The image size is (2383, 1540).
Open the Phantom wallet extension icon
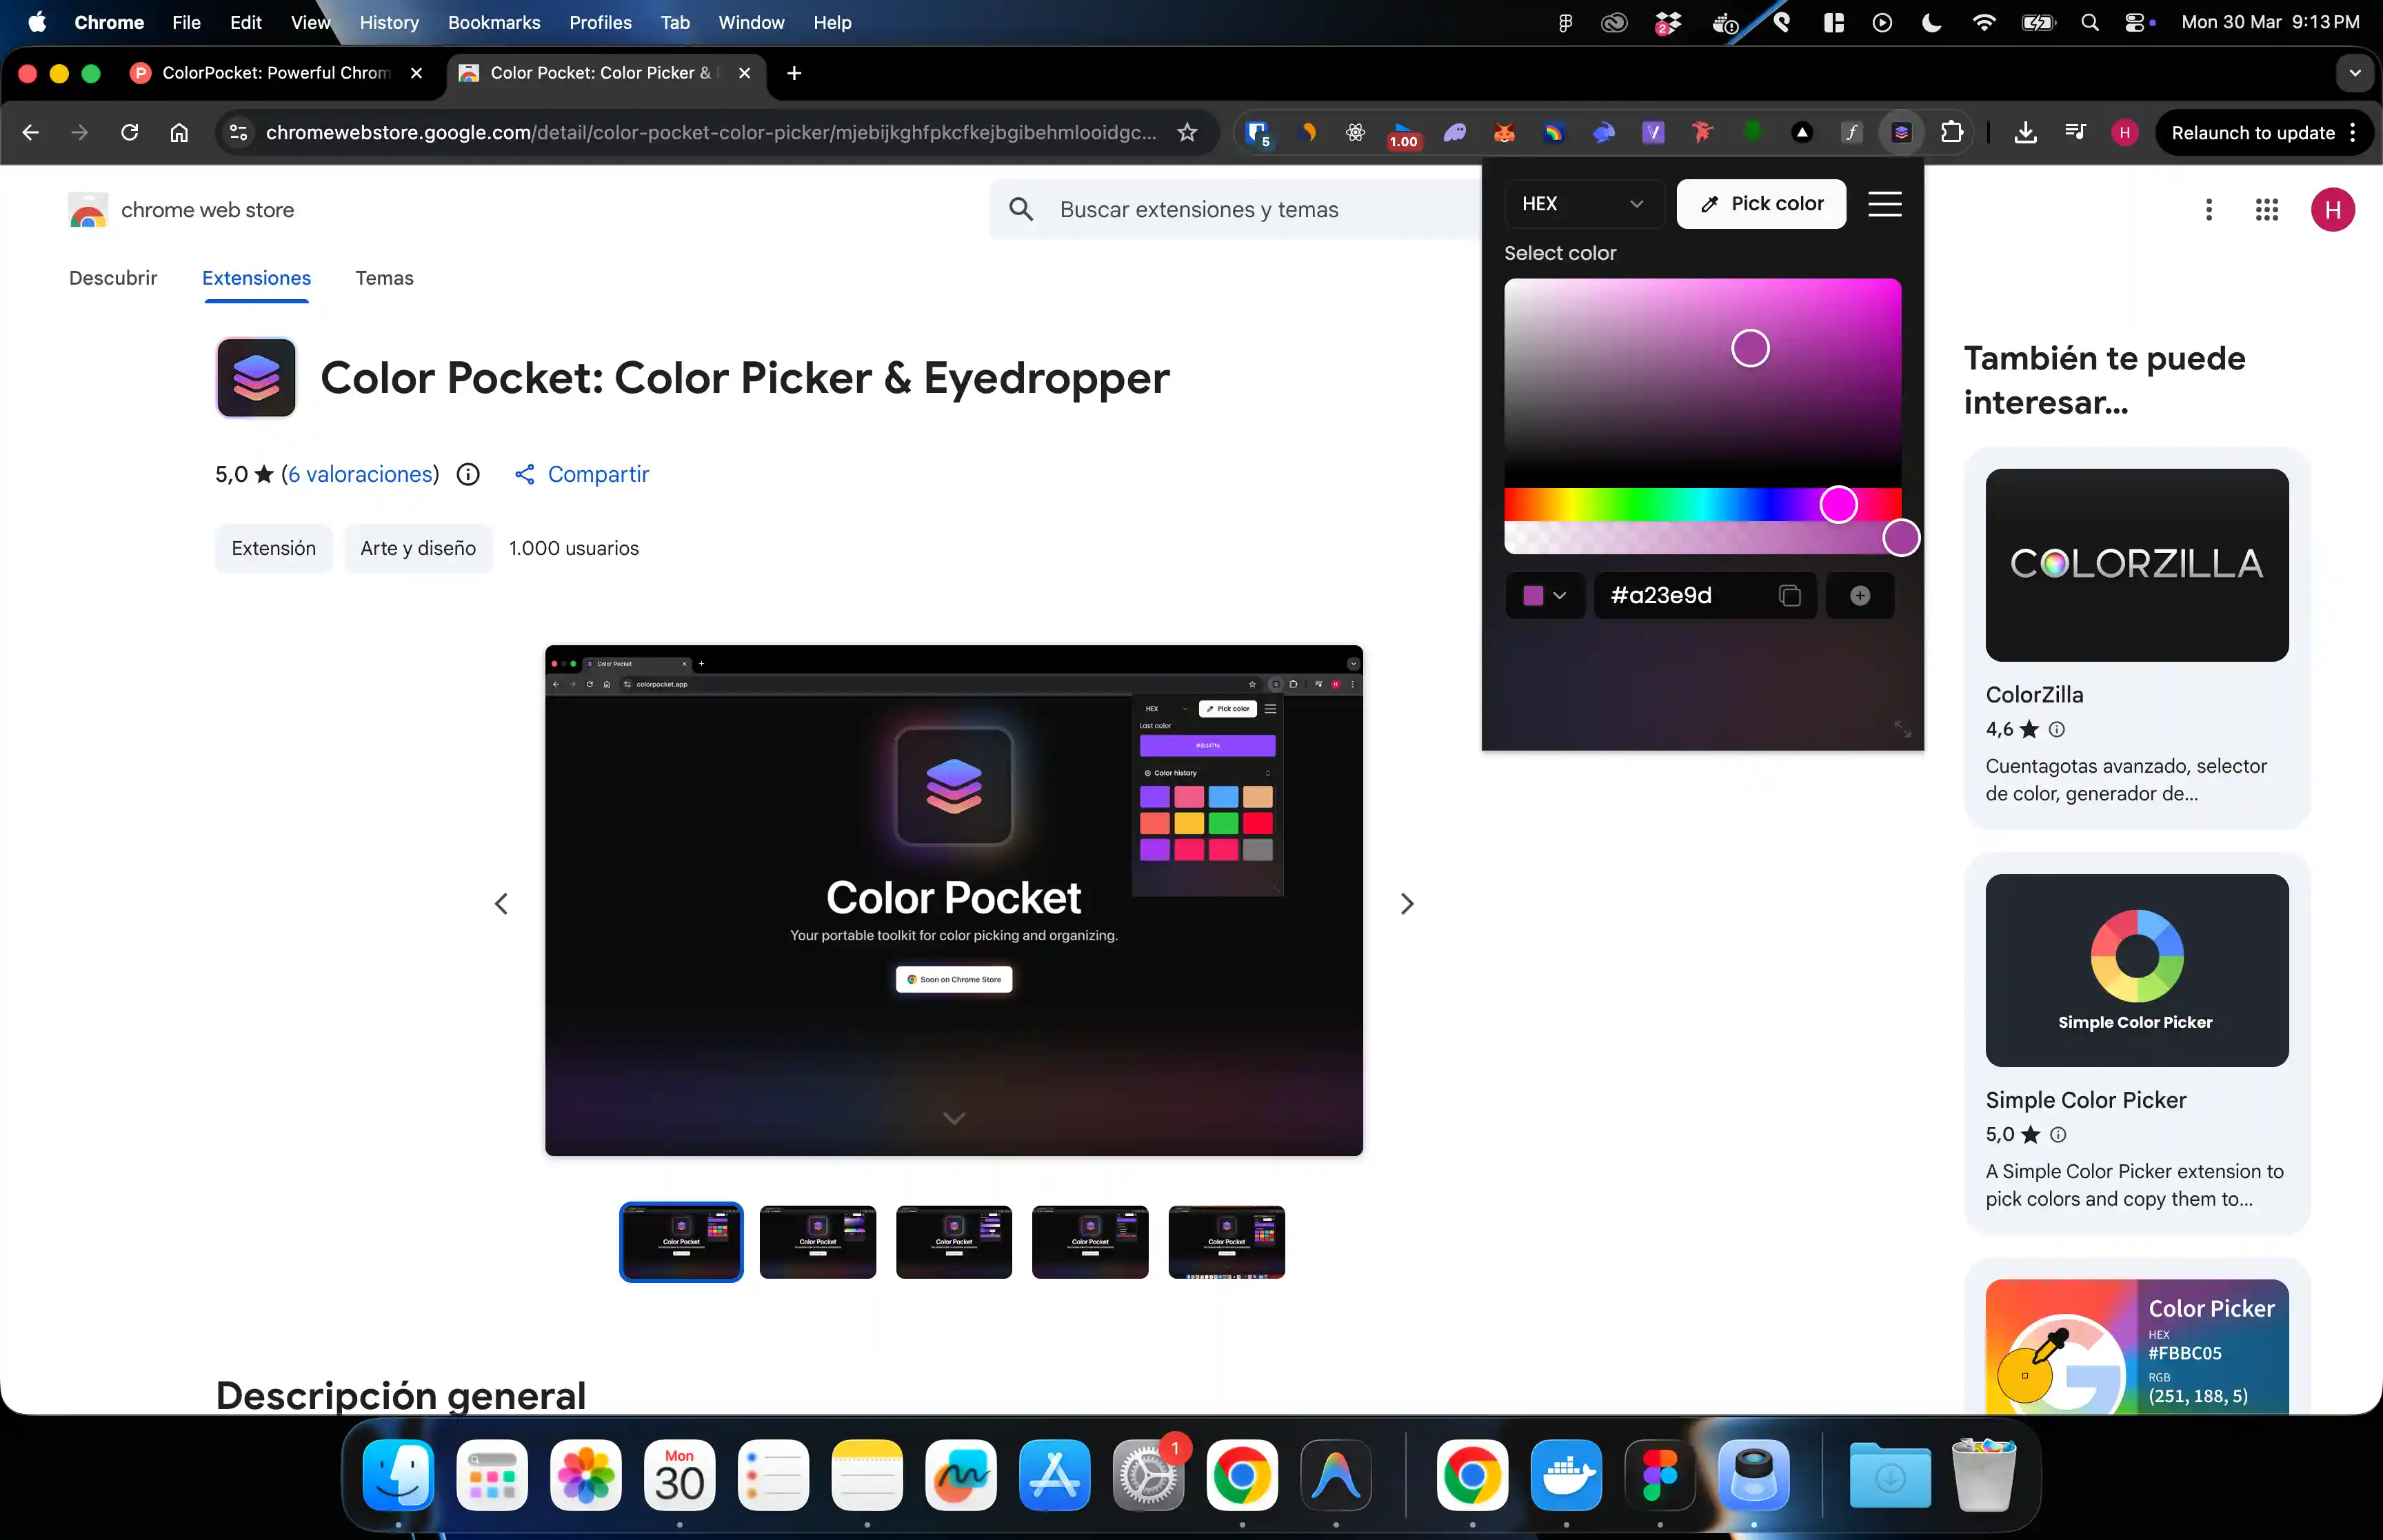(1455, 132)
